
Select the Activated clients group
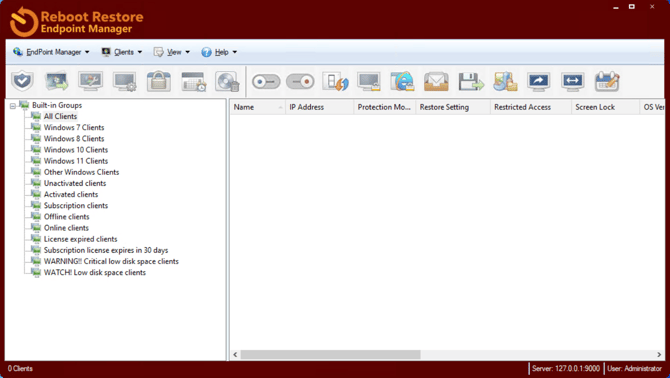coord(71,194)
